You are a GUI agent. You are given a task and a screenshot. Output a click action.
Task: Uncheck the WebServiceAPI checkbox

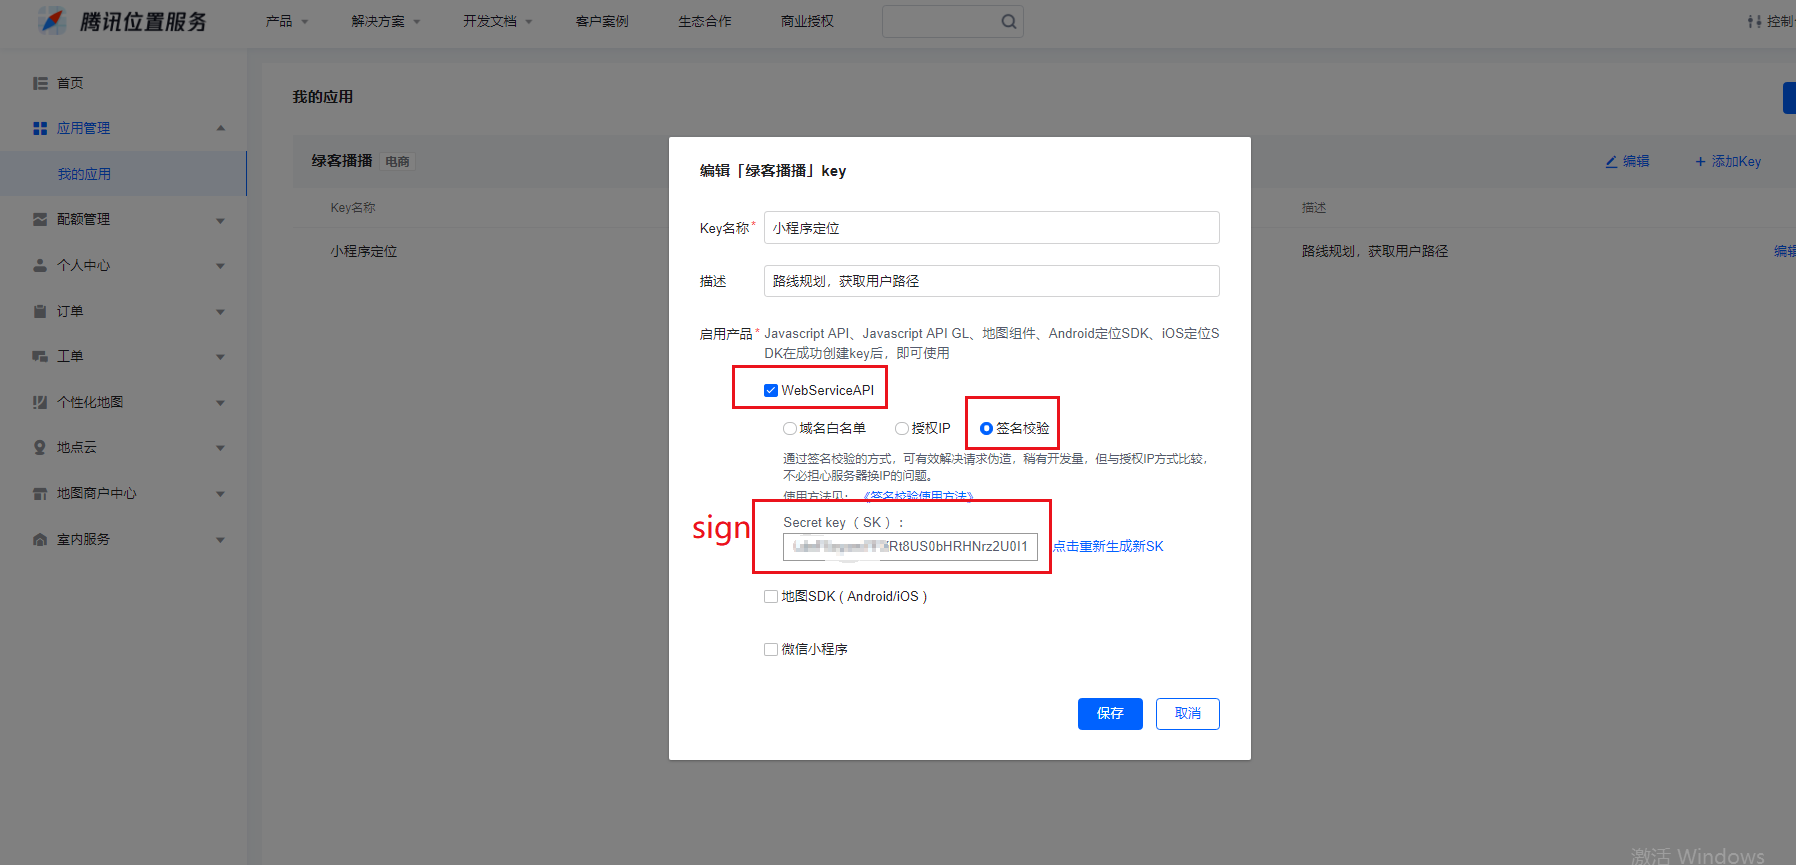tap(771, 391)
